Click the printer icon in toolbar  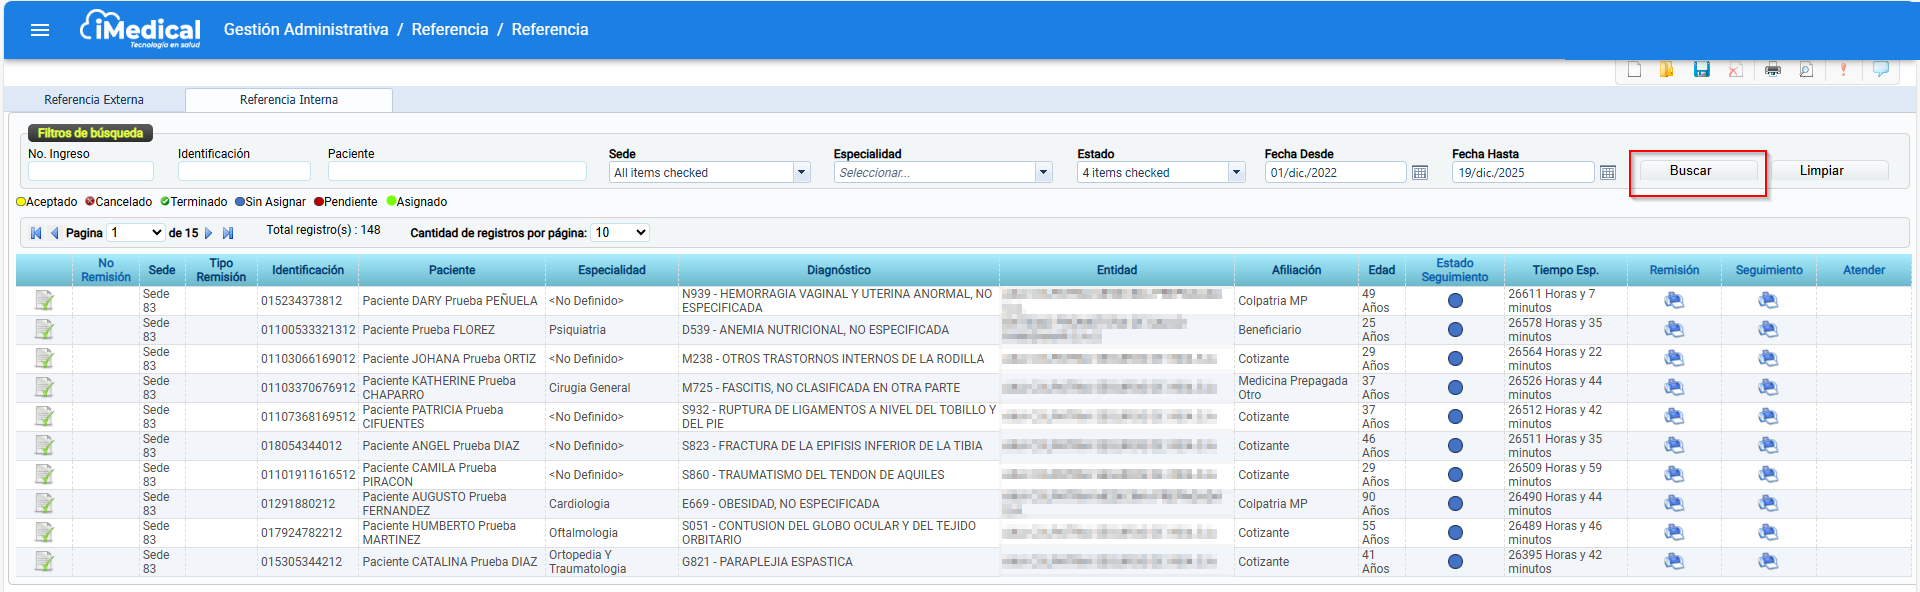1772,69
